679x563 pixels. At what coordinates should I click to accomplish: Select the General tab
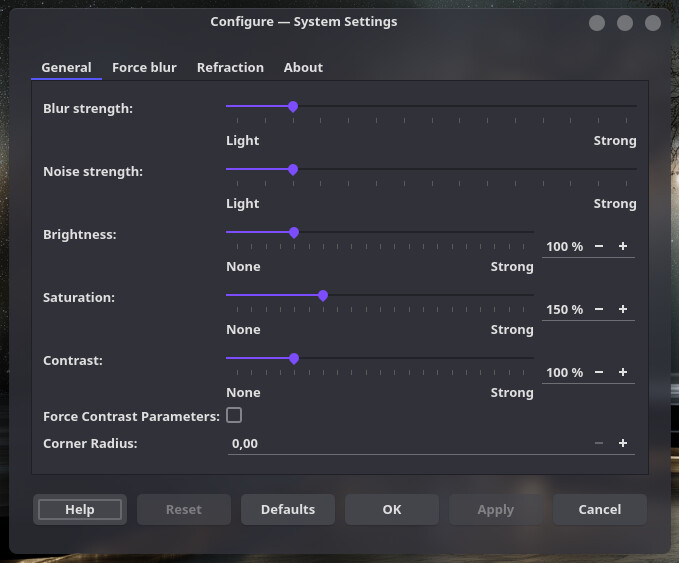(66, 68)
